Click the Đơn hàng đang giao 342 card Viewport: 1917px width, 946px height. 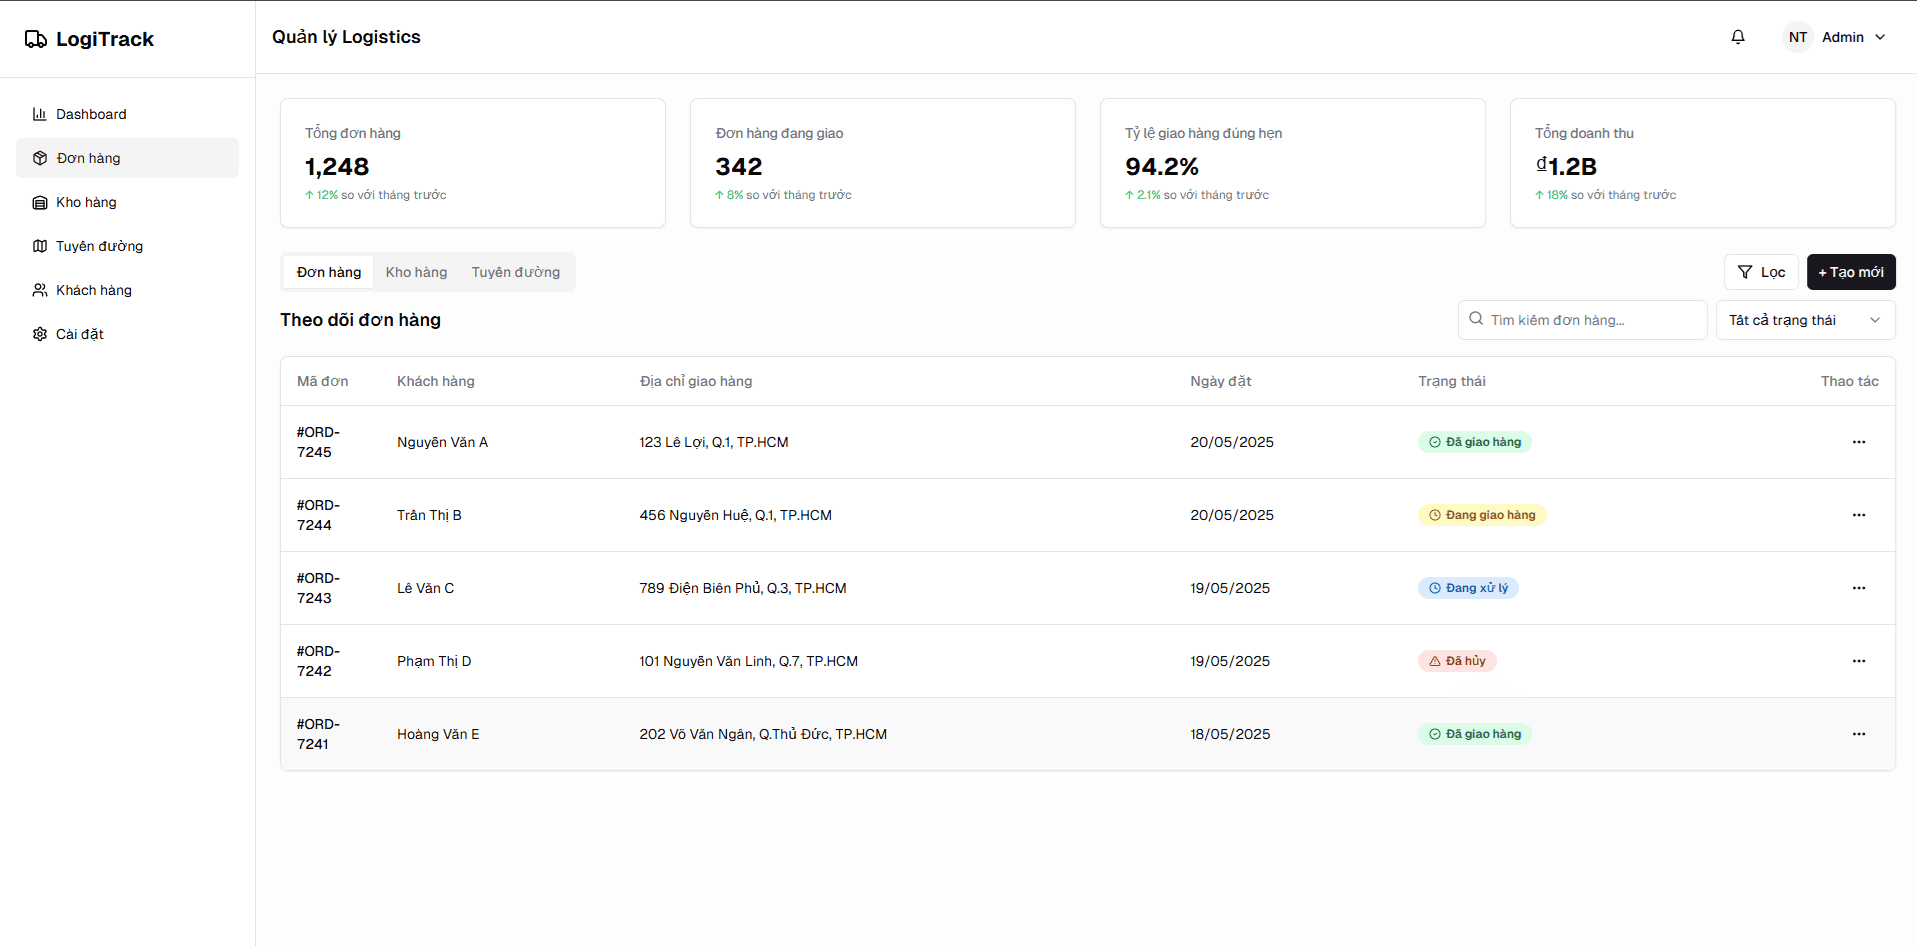click(883, 163)
